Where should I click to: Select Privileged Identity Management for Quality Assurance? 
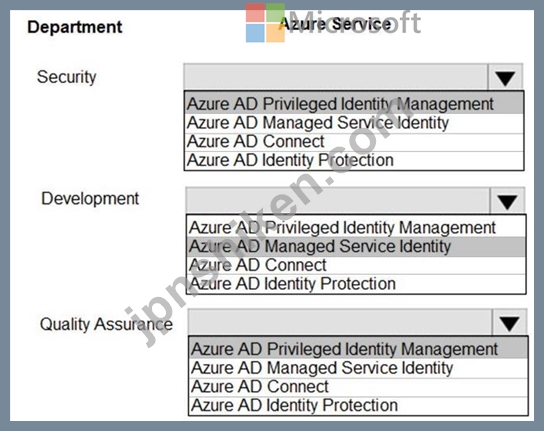click(x=358, y=349)
